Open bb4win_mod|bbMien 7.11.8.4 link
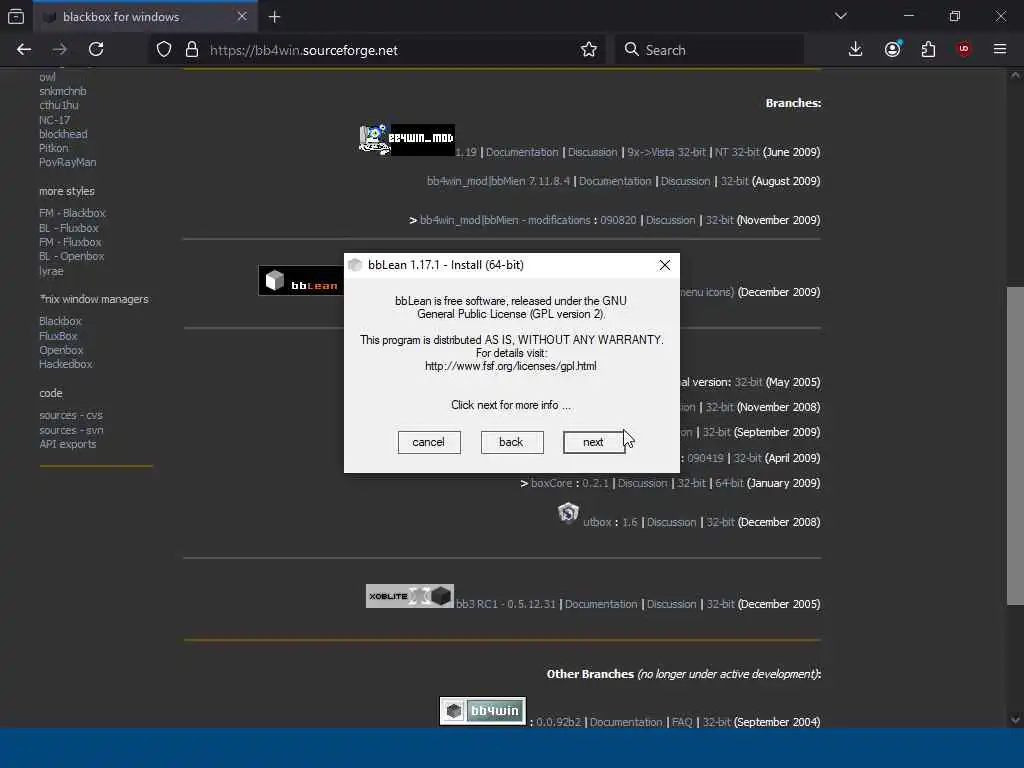Viewport: 1024px width, 768px height. coord(498,181)
